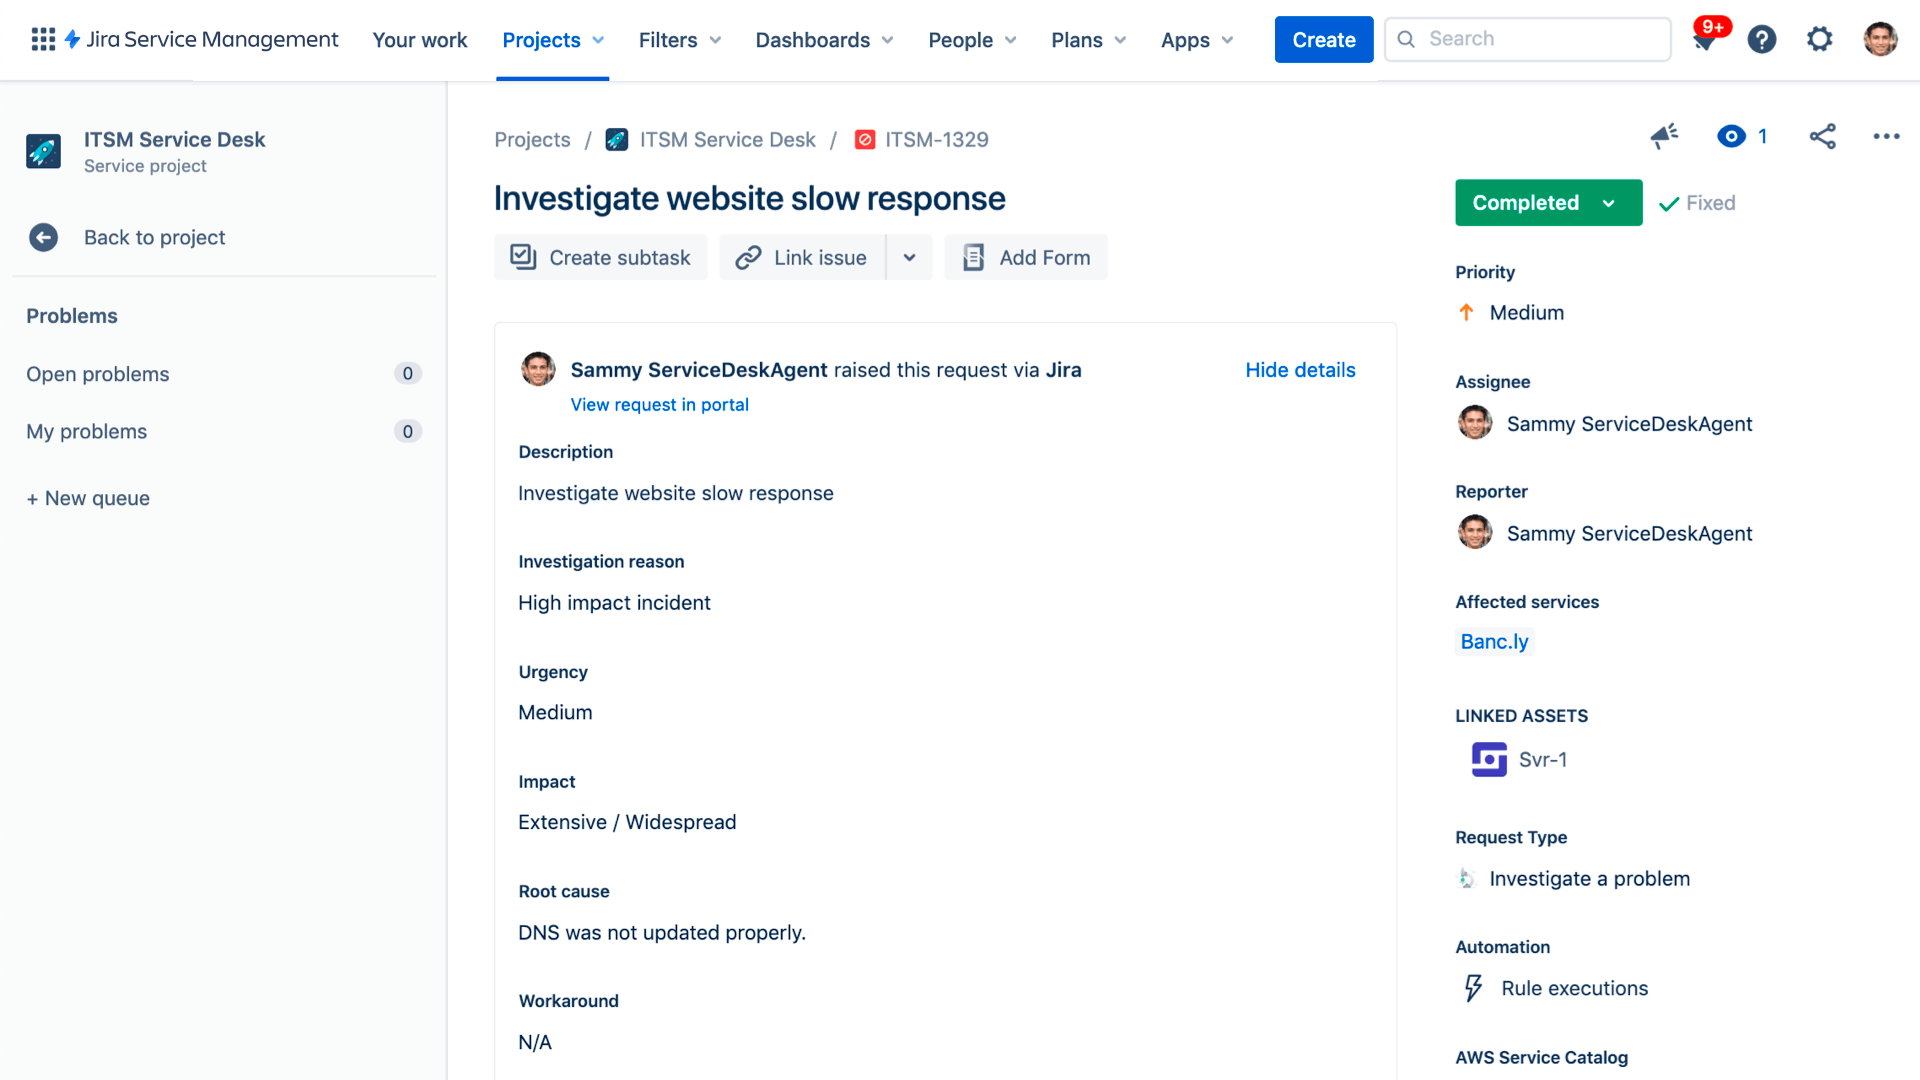
Task: Click the Rule executions lightning bolt icon
Action: click(1473, 988)
